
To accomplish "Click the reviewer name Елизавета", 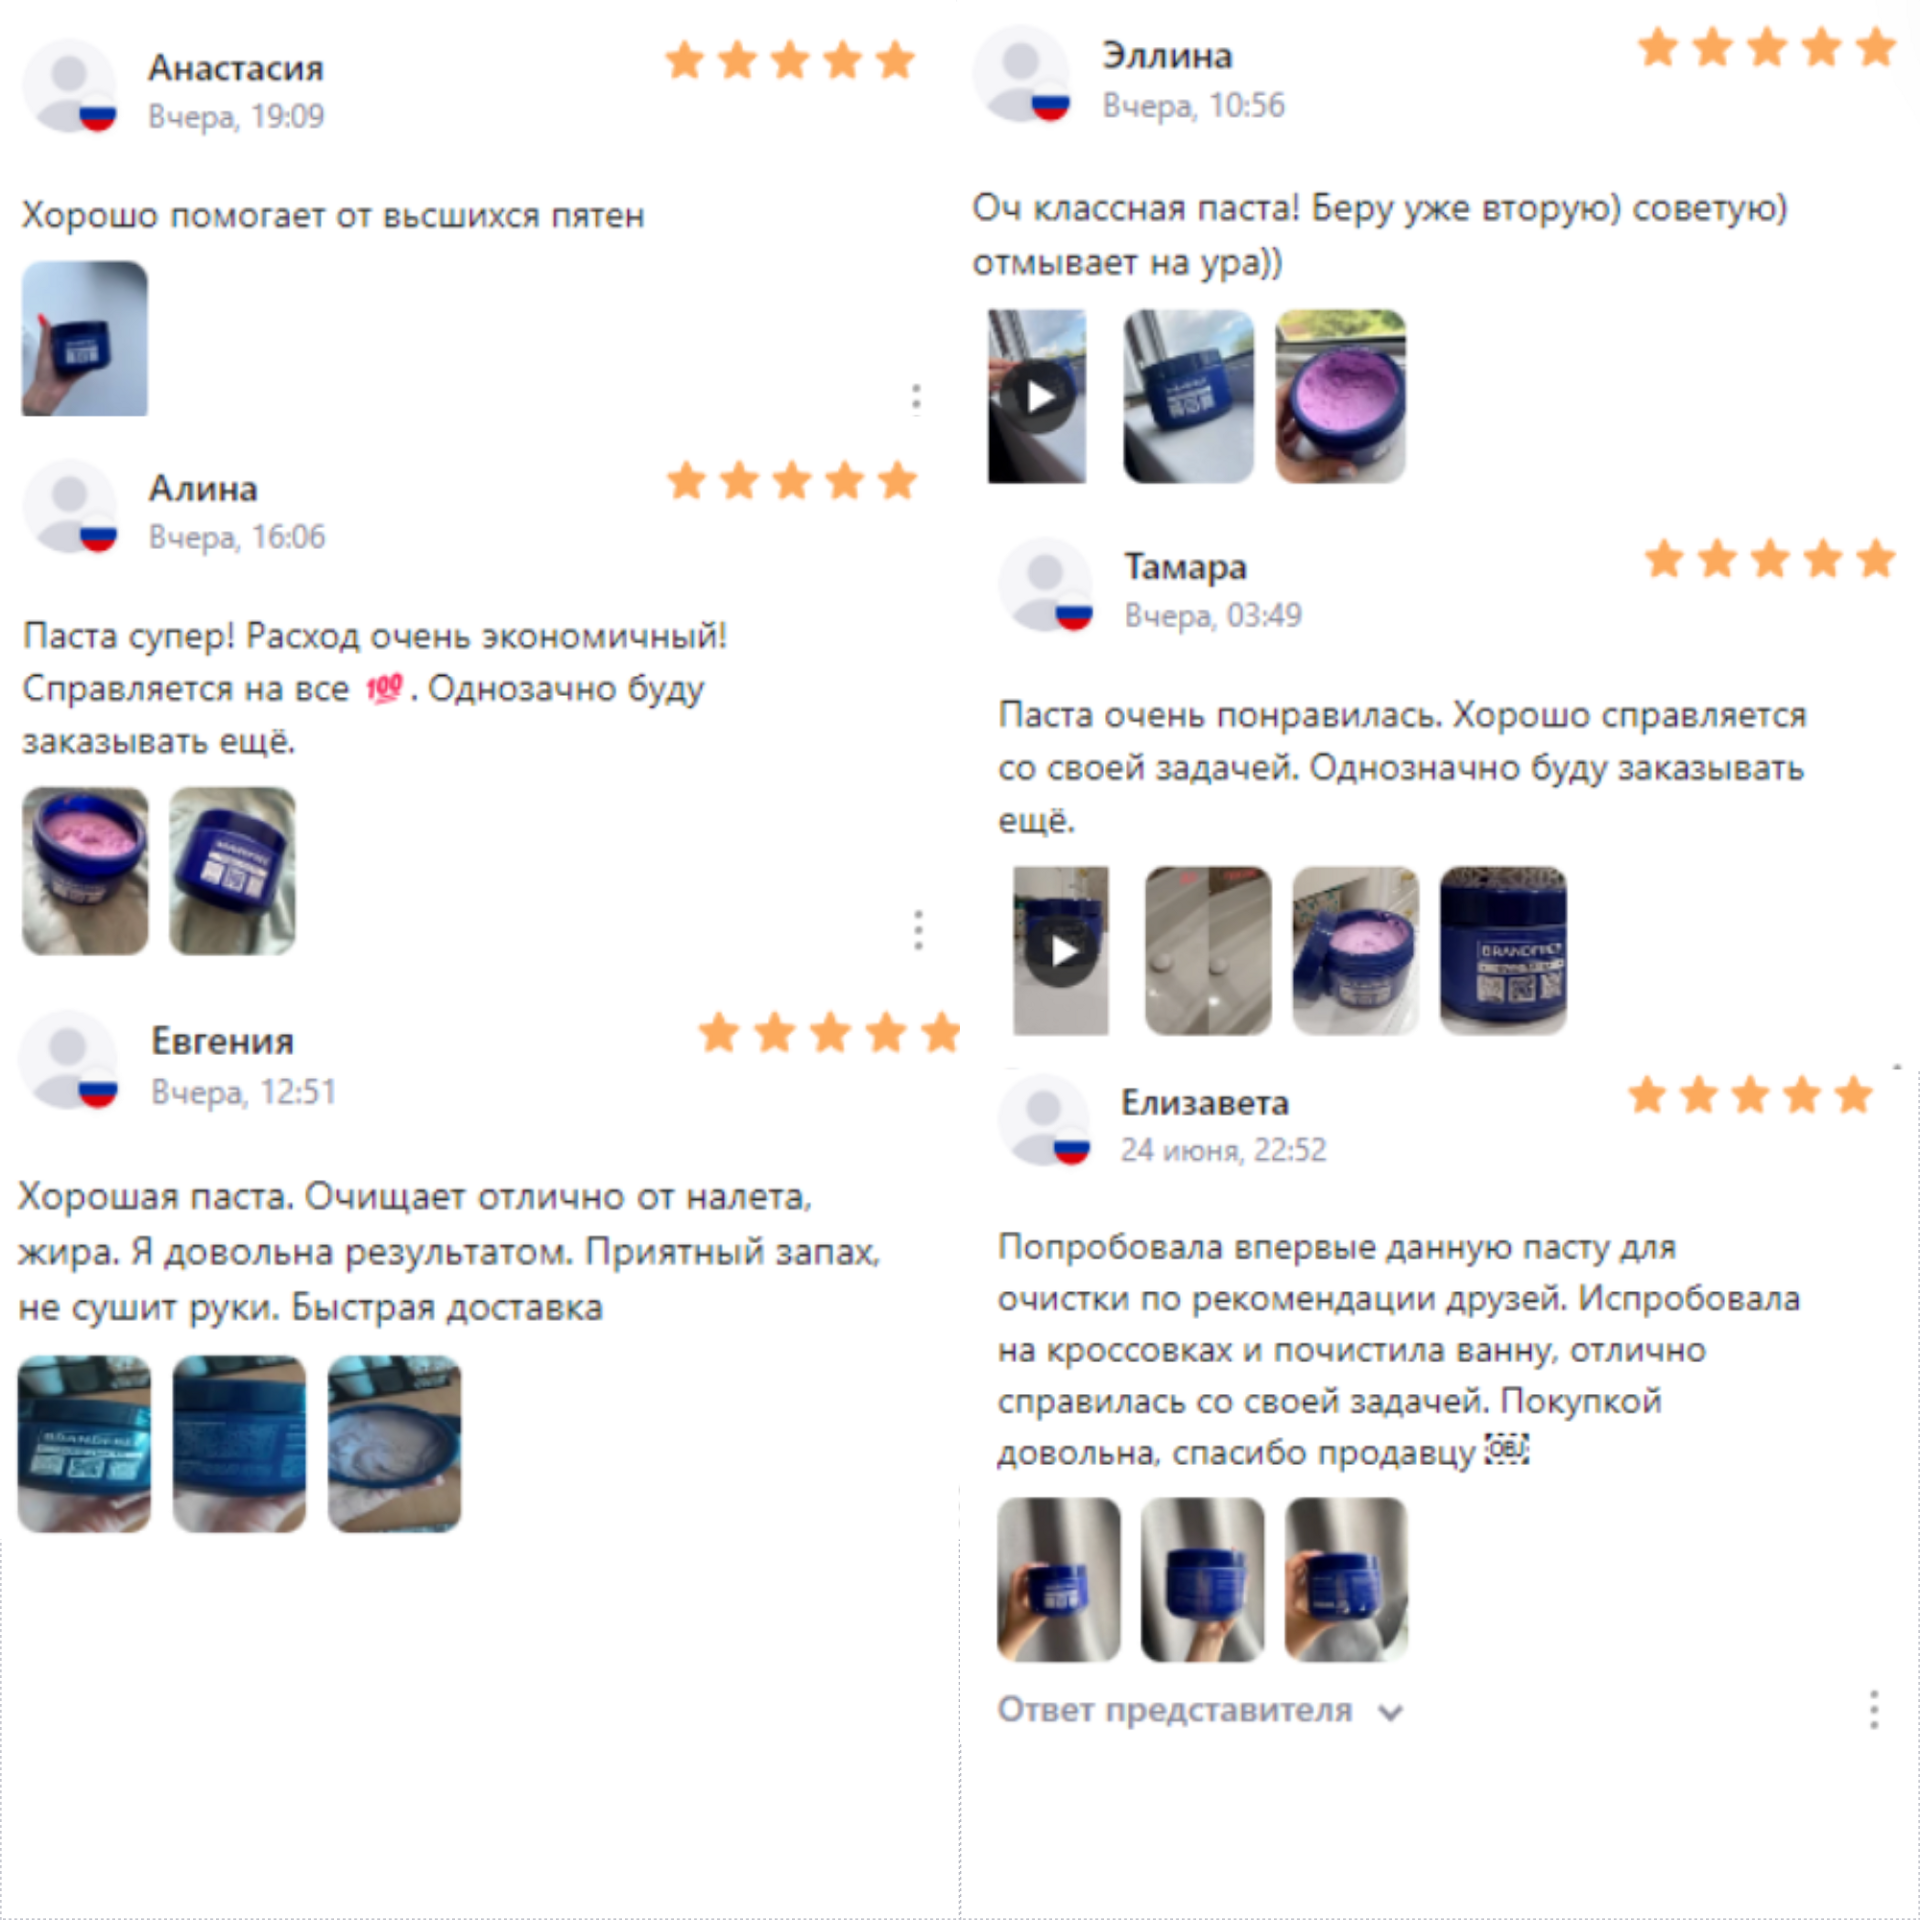I will [1205, 1102].
